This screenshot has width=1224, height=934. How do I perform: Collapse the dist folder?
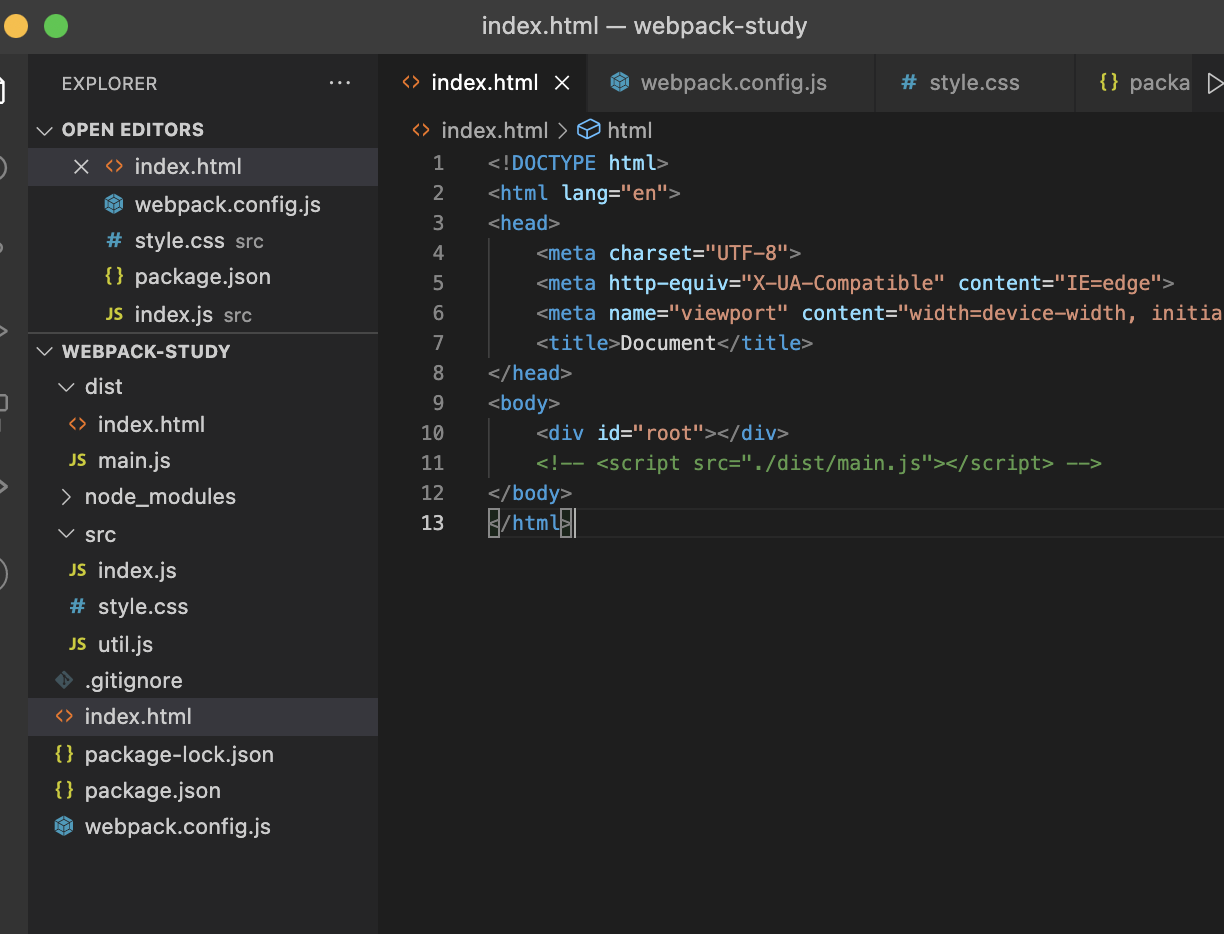[66, 387]
